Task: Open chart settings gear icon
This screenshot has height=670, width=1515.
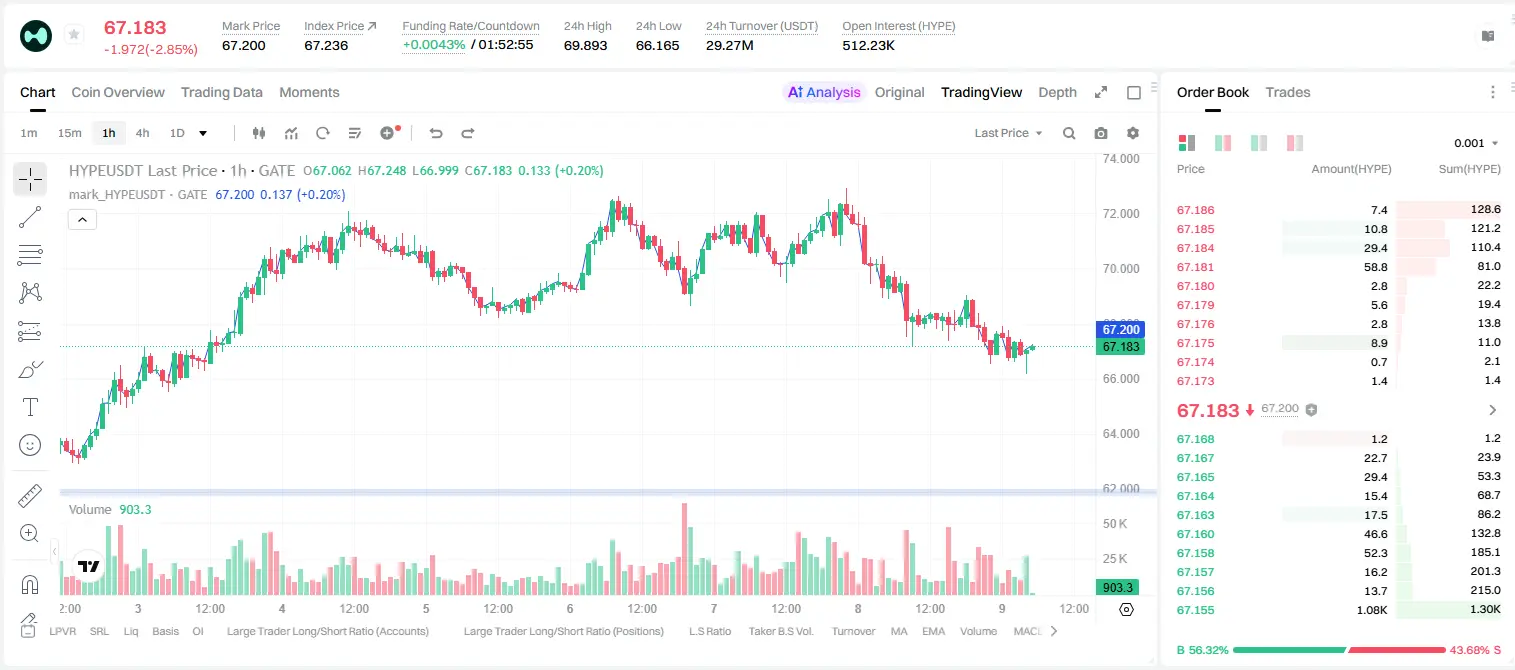Action: point(1133,133)
